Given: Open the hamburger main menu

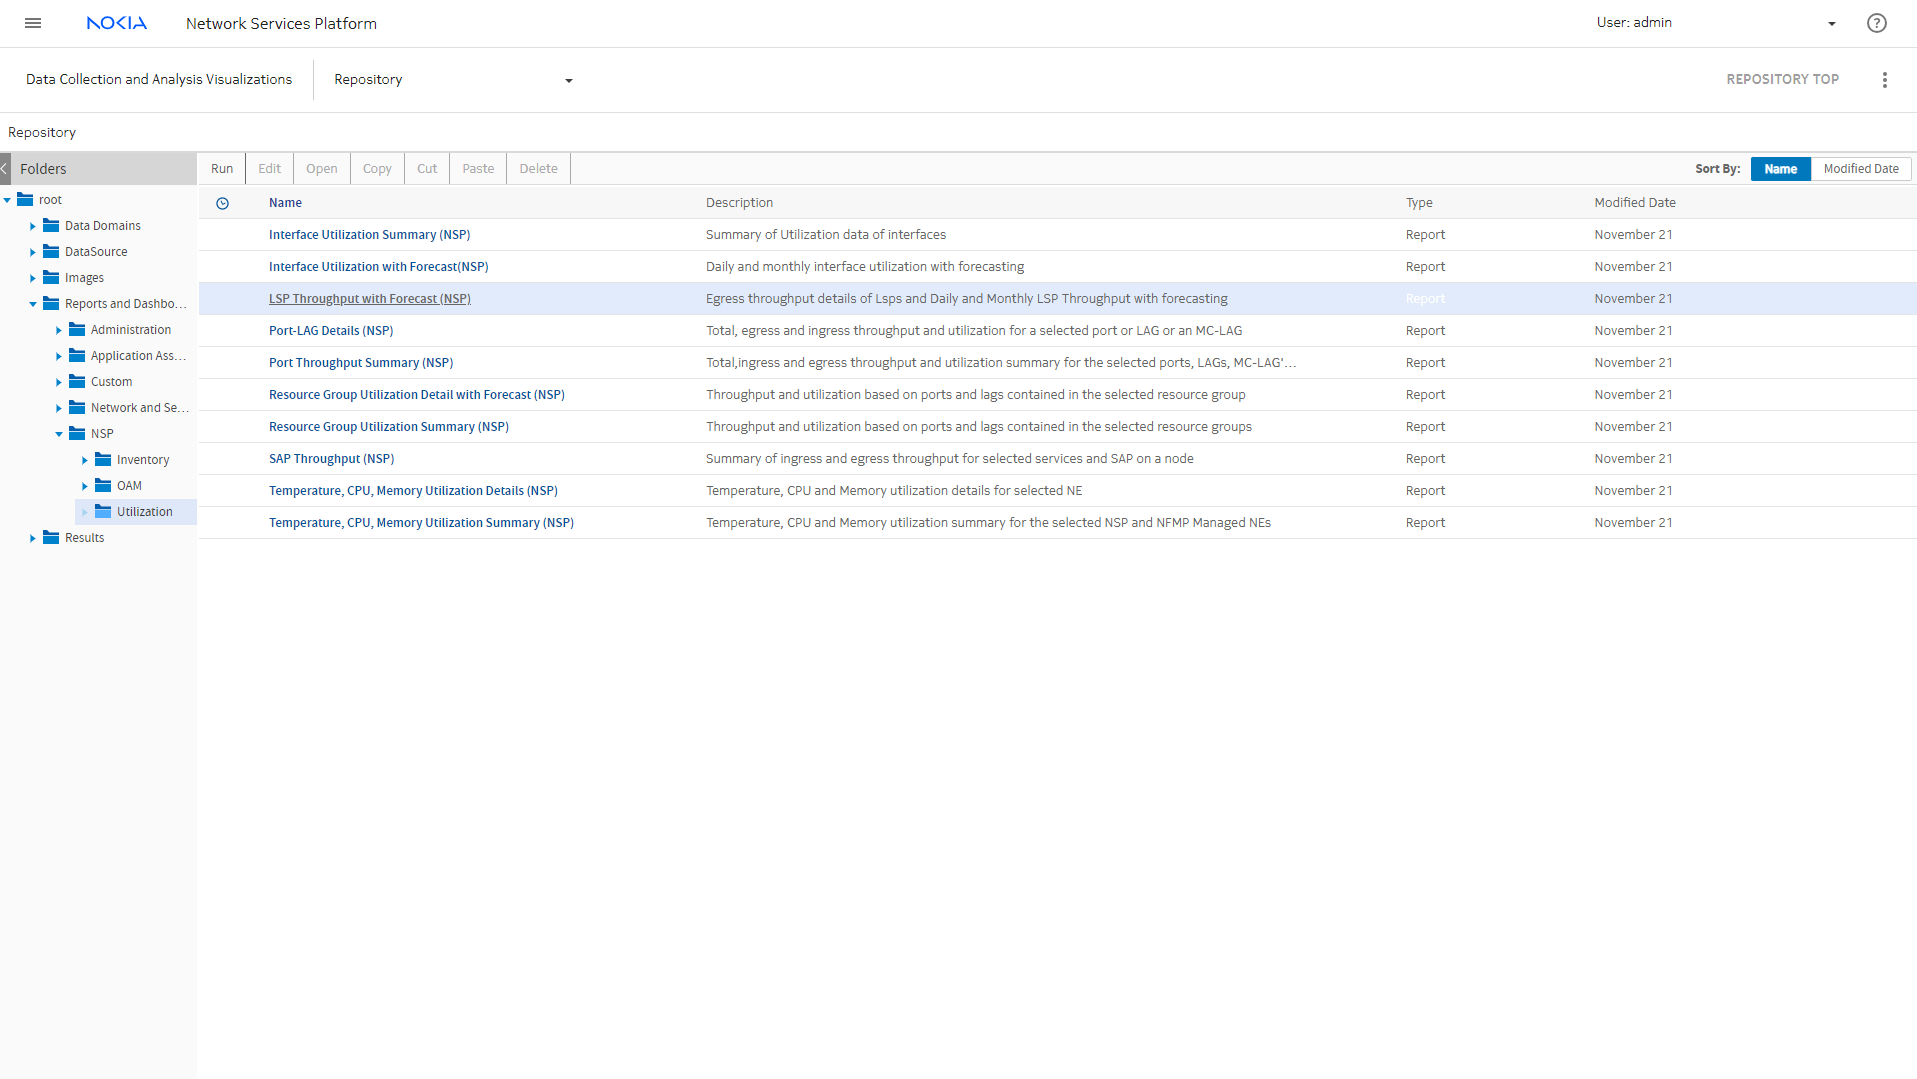Looking at the screenshot, I should click(x=33, y=23).
